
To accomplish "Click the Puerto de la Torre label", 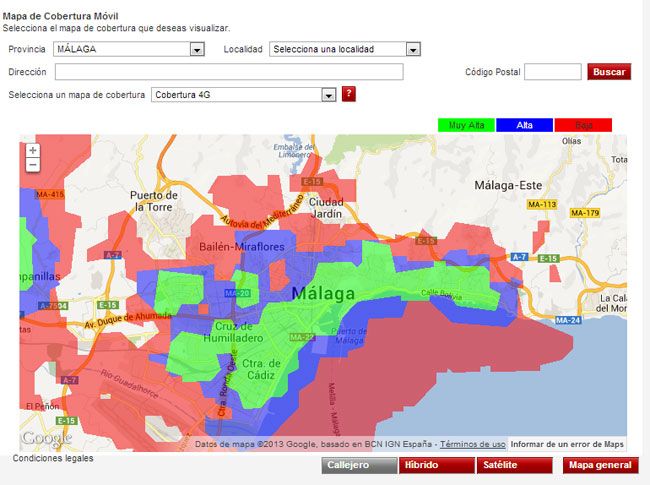I will pos(154,201).
